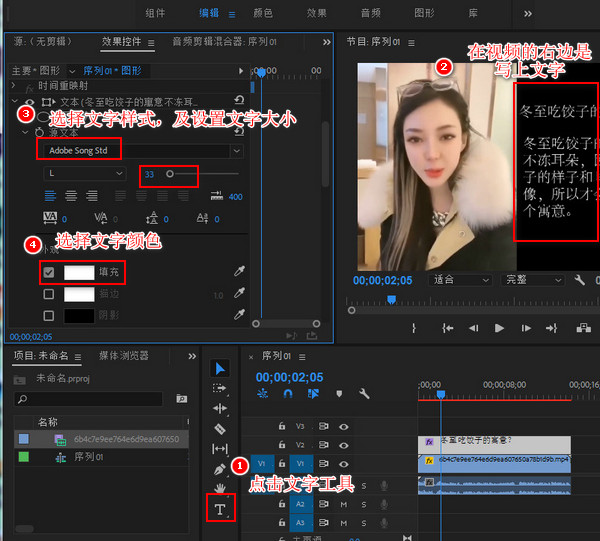The image size is (600, 541).
Task: Step forward one frame
Action: point(526,328)
